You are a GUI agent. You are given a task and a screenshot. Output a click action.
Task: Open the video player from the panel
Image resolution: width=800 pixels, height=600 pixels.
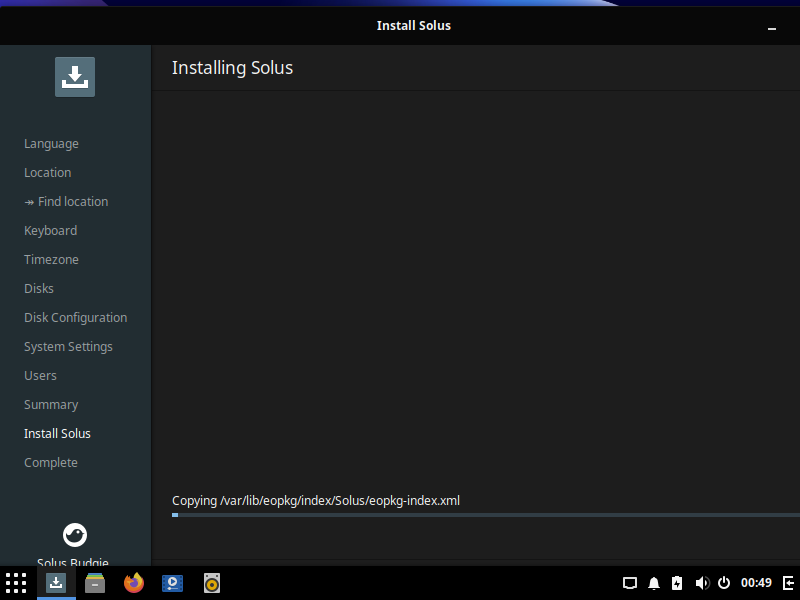(172, 583)
